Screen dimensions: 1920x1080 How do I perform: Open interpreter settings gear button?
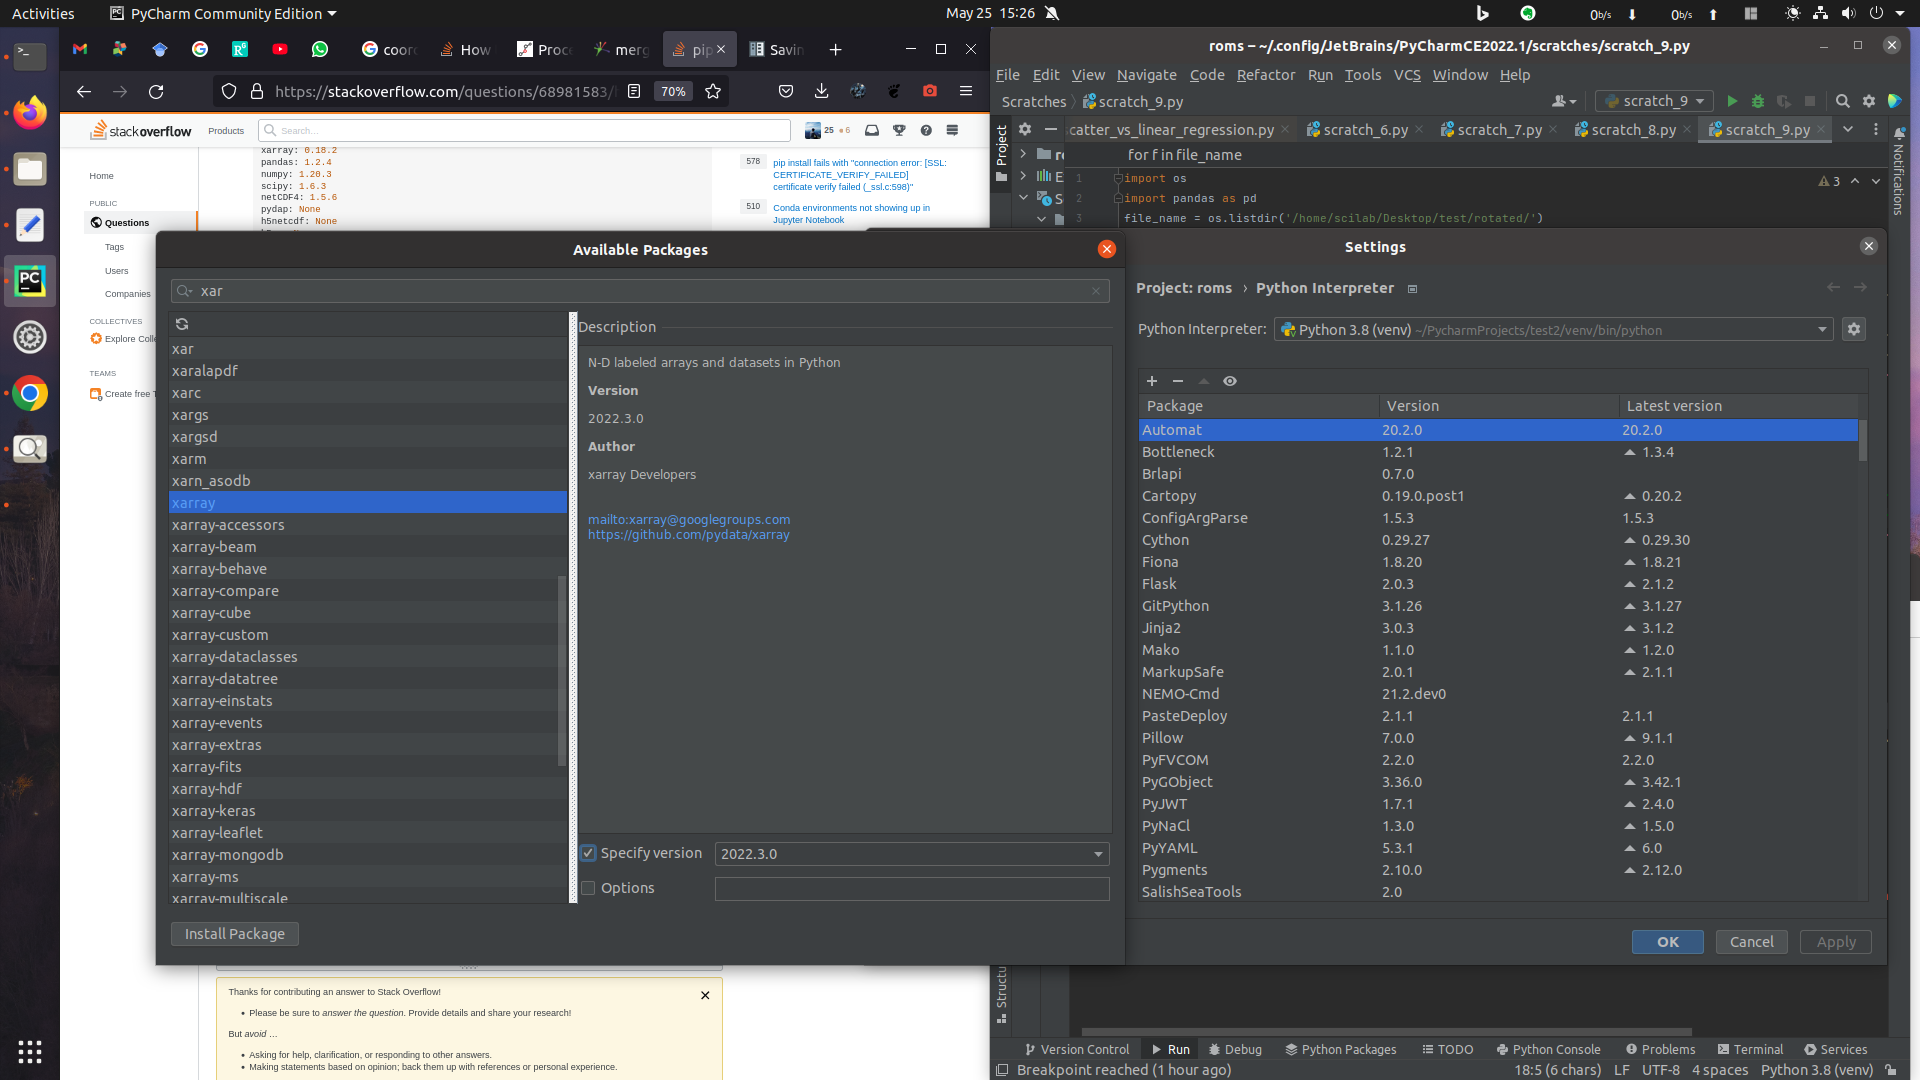coord(1854,330)
